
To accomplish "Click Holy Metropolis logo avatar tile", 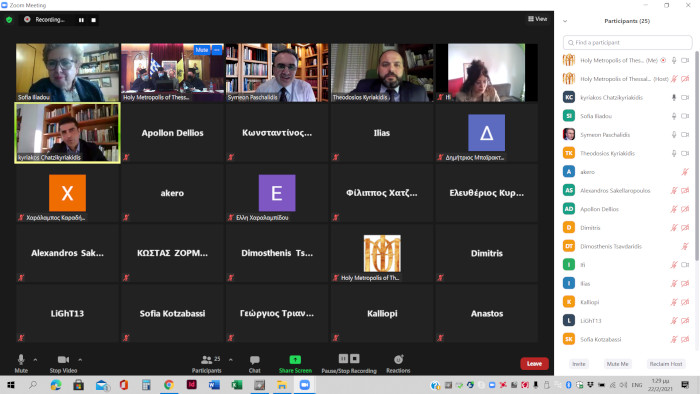I will (x=382, y=253).
